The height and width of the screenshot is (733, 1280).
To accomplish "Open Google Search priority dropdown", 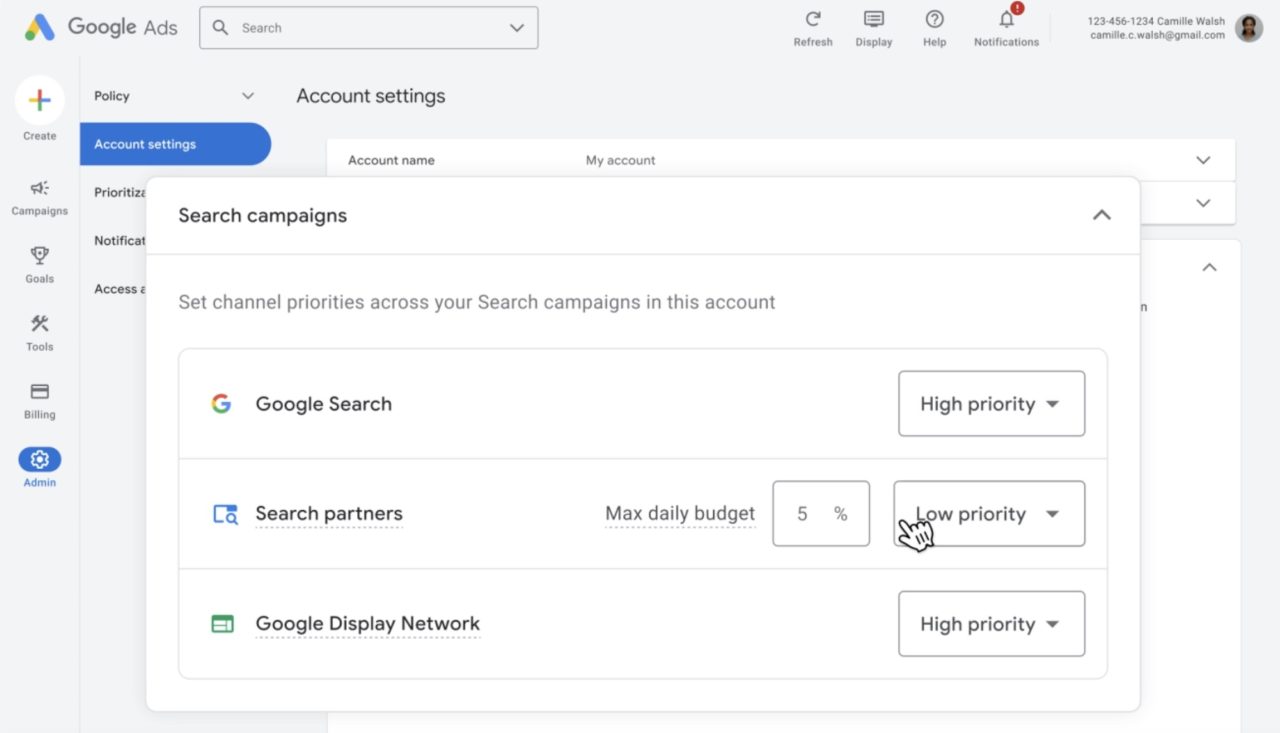I will pyautogui.click(x=991, y=404).
